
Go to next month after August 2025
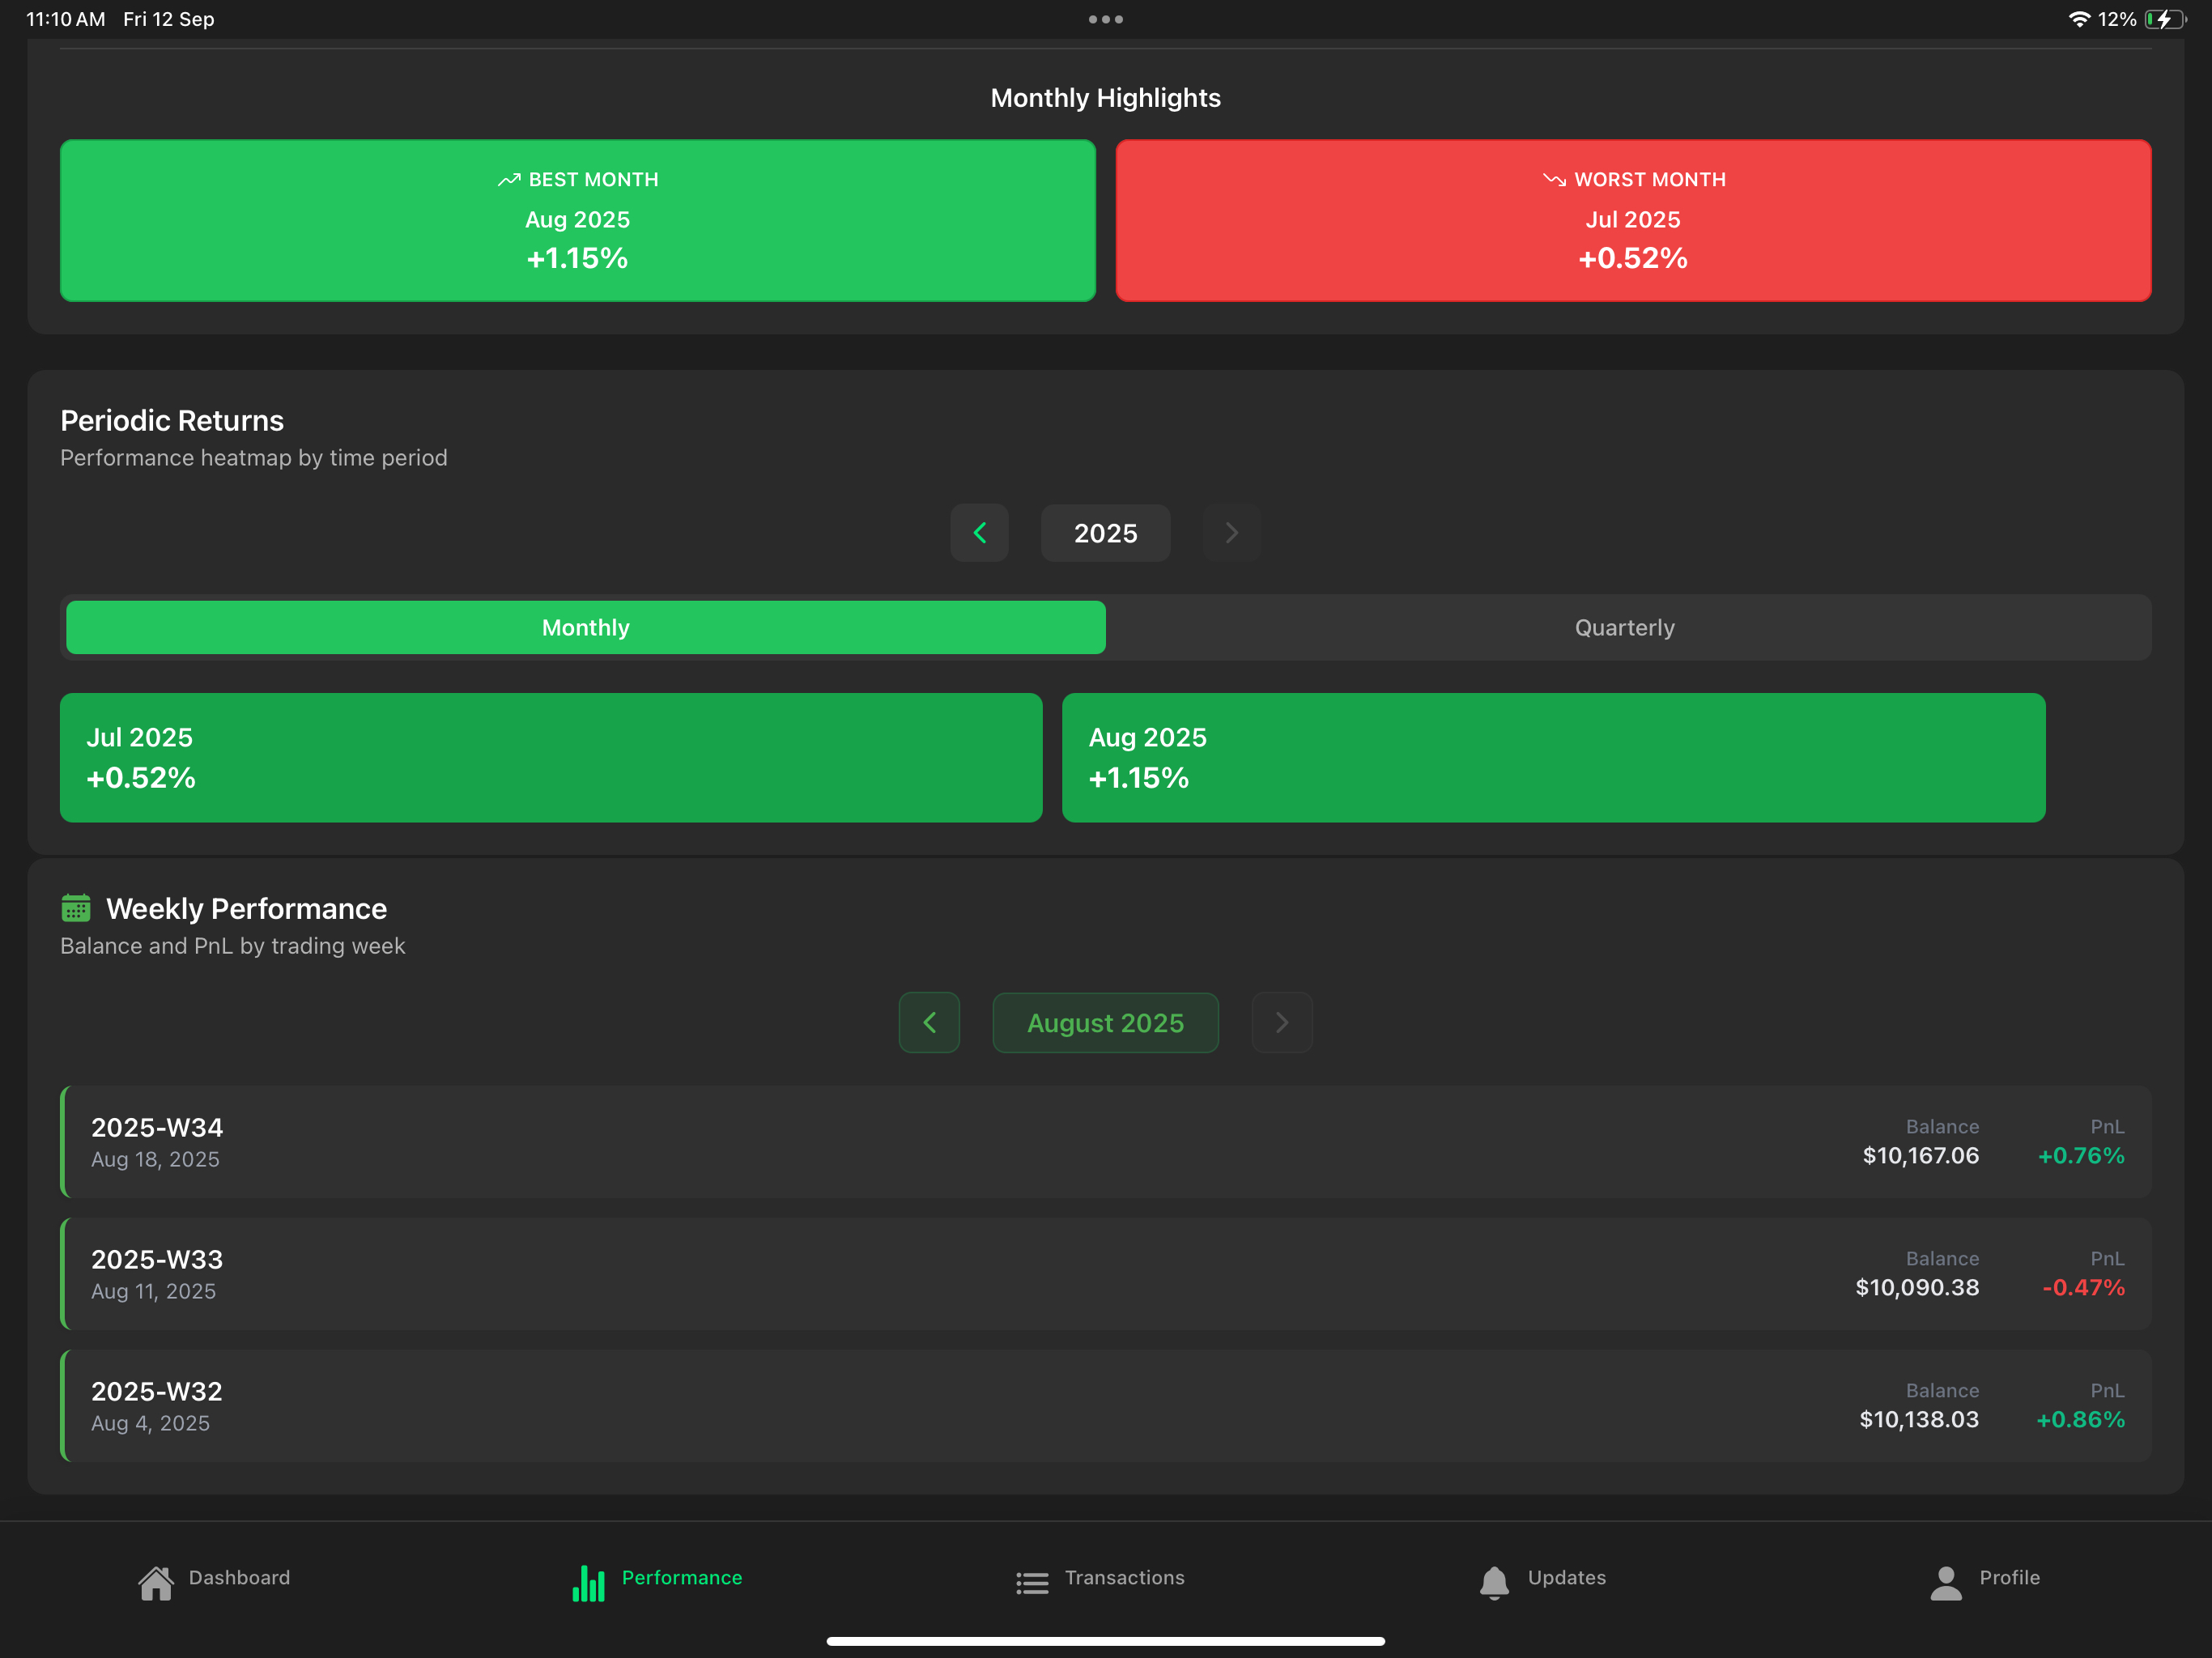pyautogui.click(x=1282, y=1022)
